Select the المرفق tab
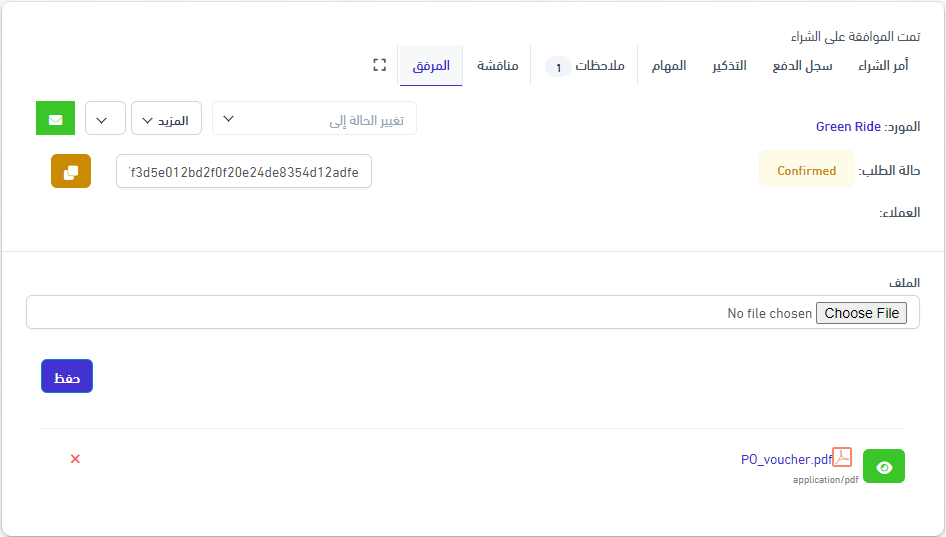946x537 pixels. (x=431, y=66)
